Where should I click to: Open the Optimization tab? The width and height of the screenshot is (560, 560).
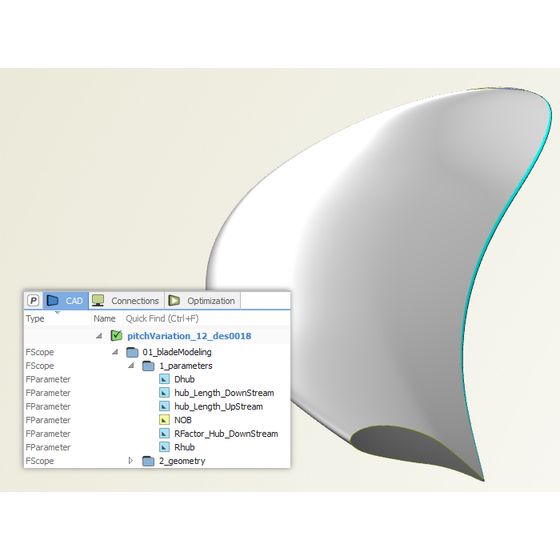pyautogui.click(x=202, y=301)
